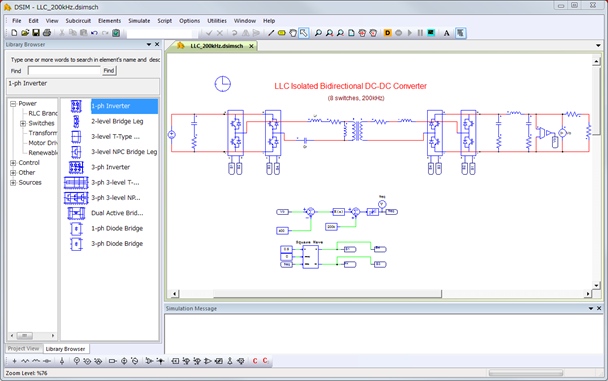Undo the last action
This screenshot has width=608, height=381.
tap(94, 33)
